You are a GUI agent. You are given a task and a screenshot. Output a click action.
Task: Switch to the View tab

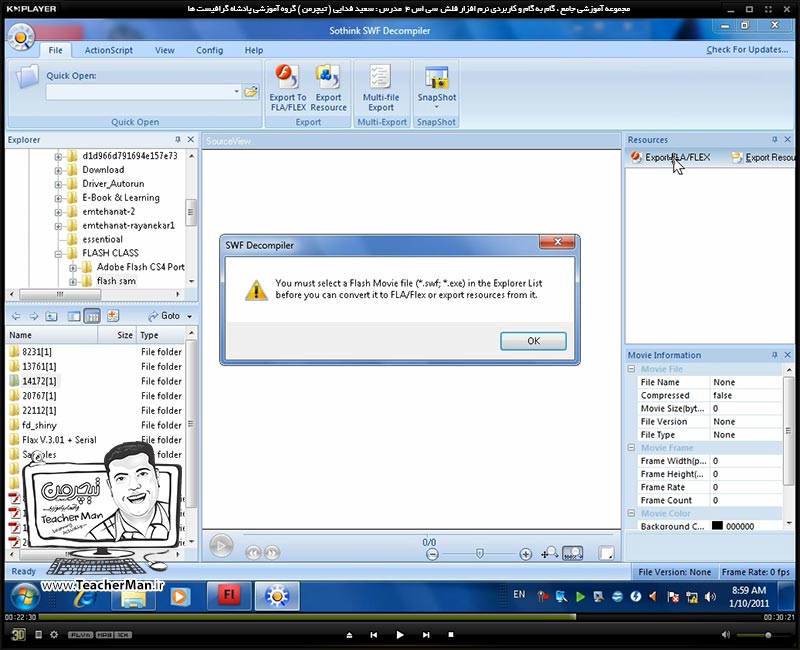pyautogui.click(x=164, y=50)
